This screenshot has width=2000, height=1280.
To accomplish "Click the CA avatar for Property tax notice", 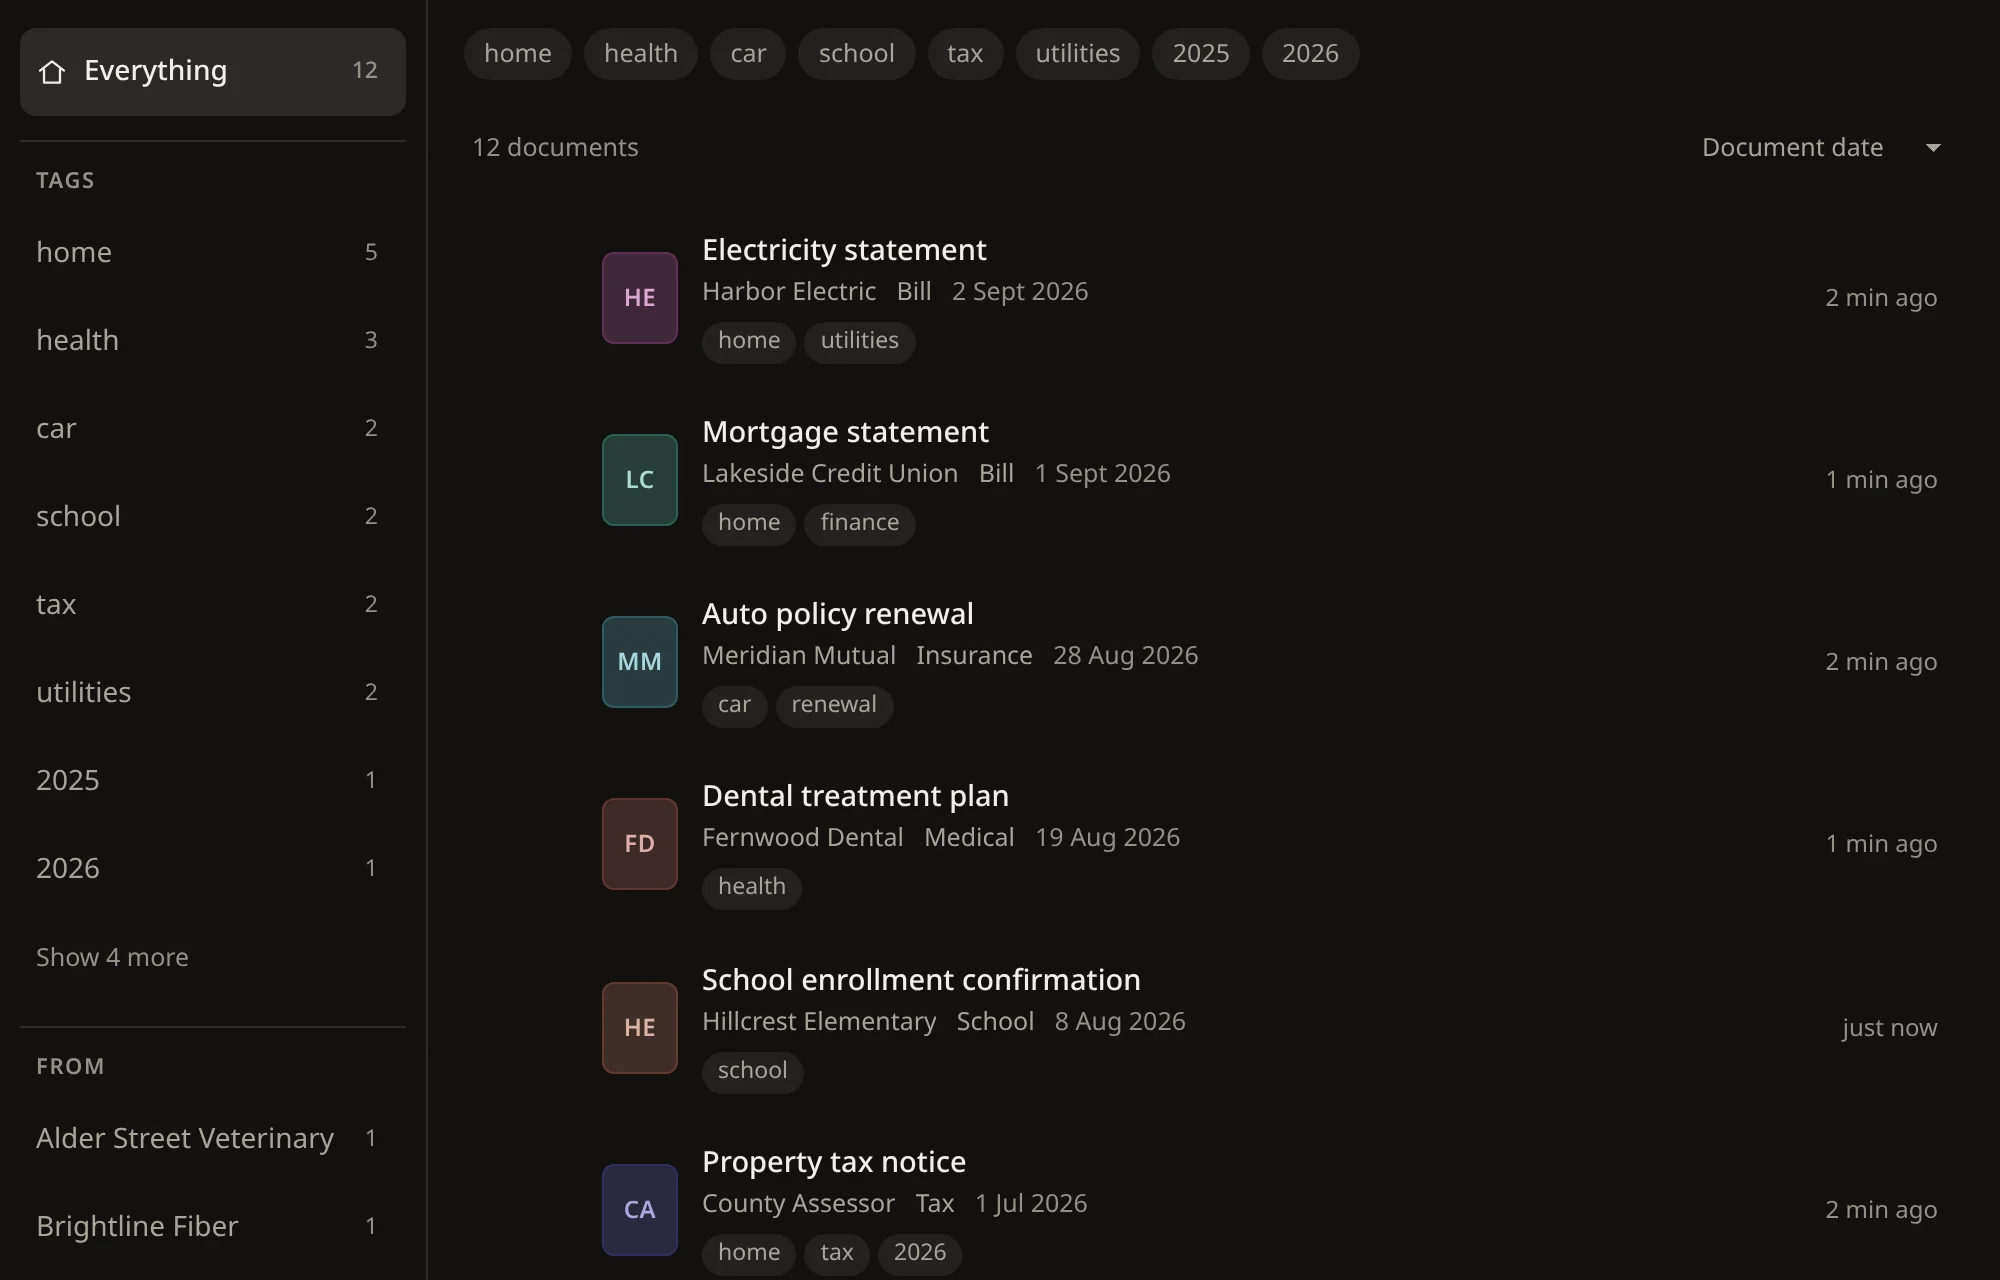I will (640, 1210).
